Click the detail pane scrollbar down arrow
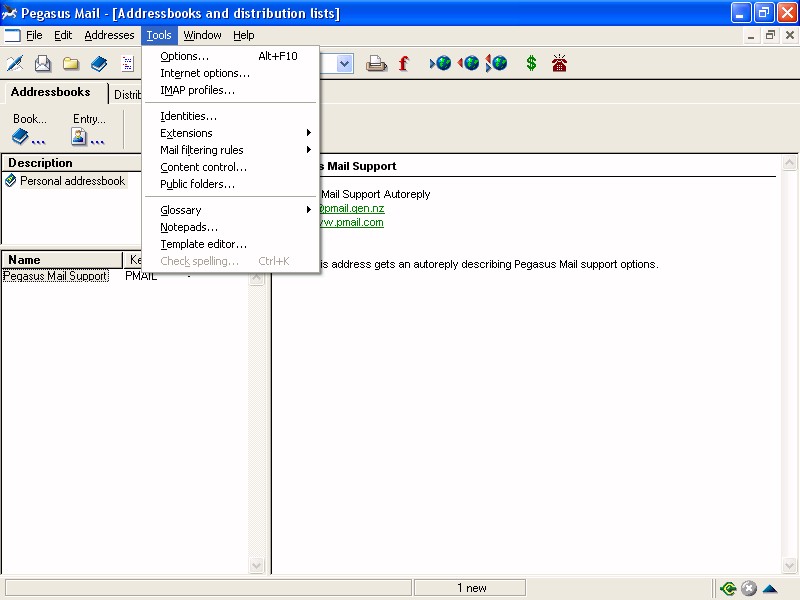Viewport: 800px width, 600px height. coord(789,565)
